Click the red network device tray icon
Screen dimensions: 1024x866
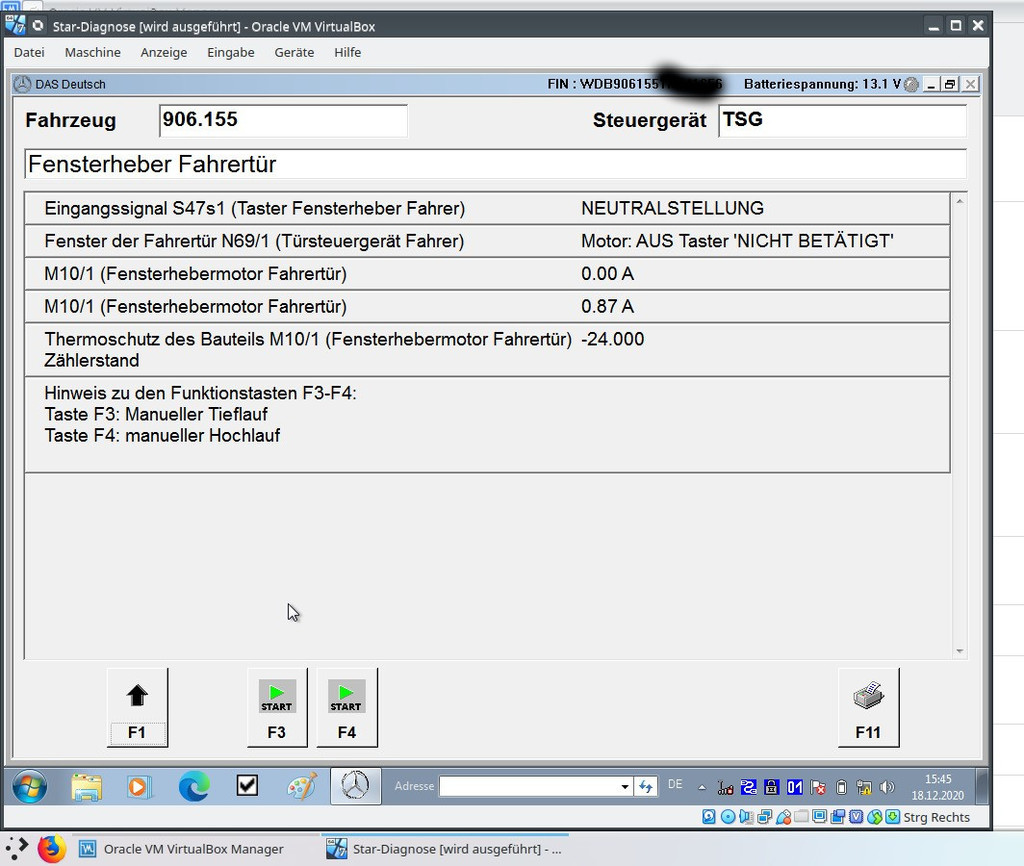point(726,788)
